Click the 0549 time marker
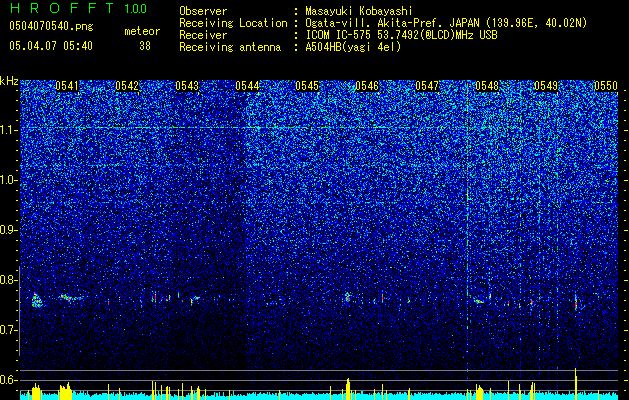 click(x=547, y=86)
